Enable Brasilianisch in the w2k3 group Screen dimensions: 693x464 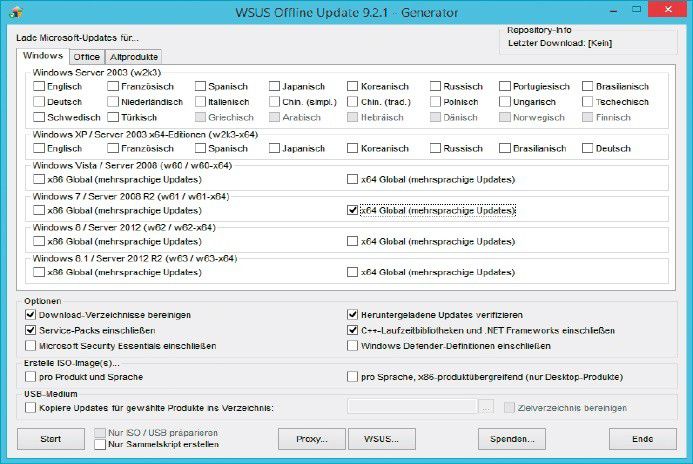(587, 86)
